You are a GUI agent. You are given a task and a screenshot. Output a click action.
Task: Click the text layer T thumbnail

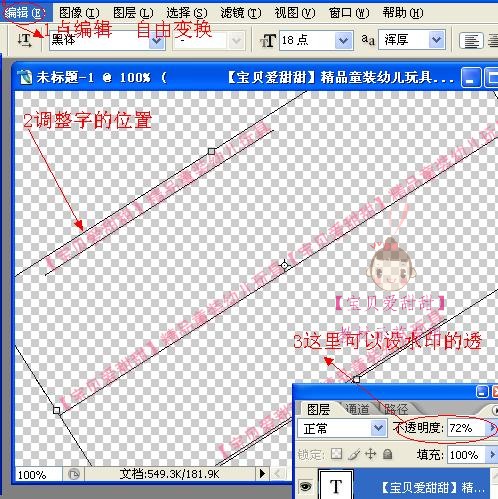(336, 485)
